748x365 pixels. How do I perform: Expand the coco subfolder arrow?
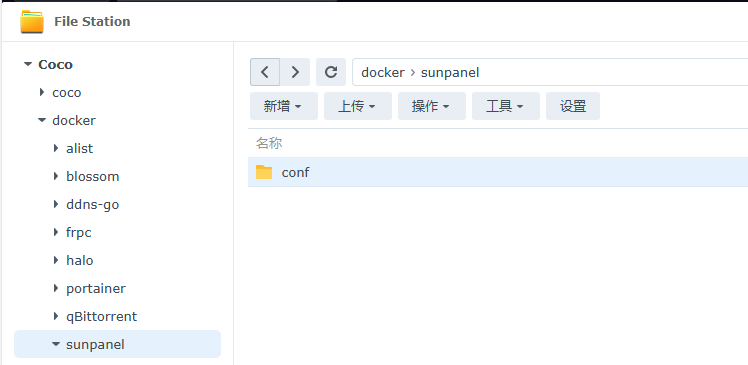(x=42, y=92)
